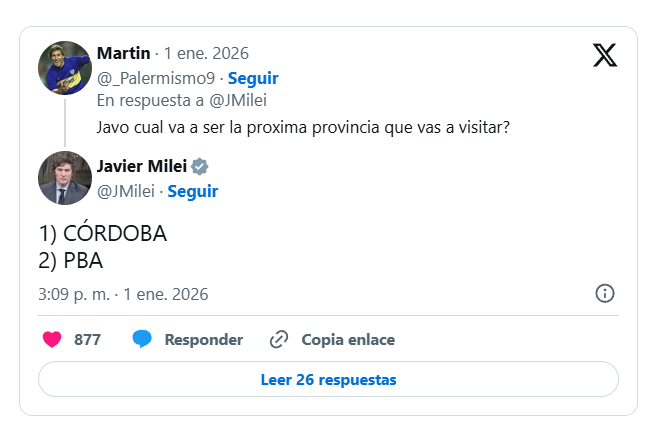Click the pink heart like icon
Viewport: 660px width, 430px height.
pos(53,339)
